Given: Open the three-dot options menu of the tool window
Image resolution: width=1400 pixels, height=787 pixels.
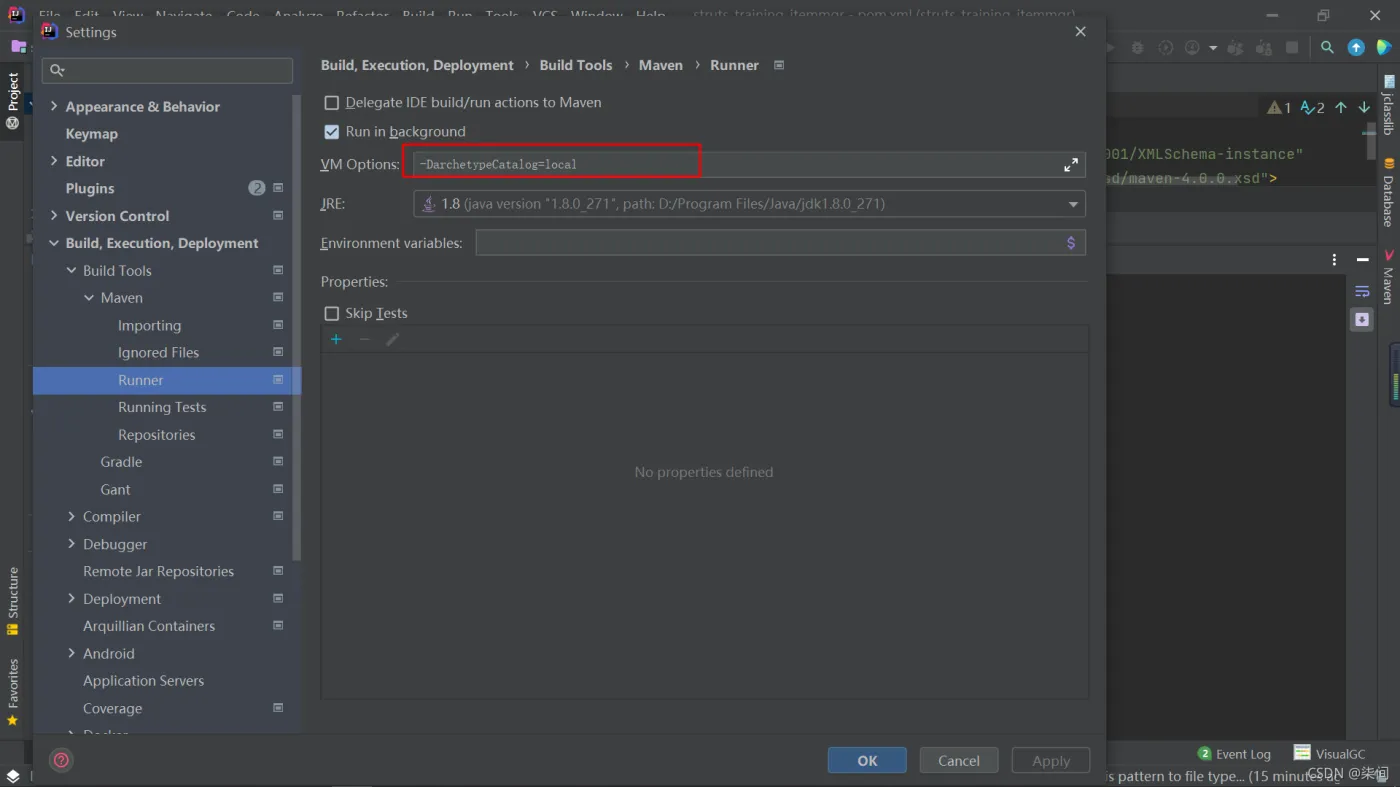Looking at the screenshot, I should 1334,260.
